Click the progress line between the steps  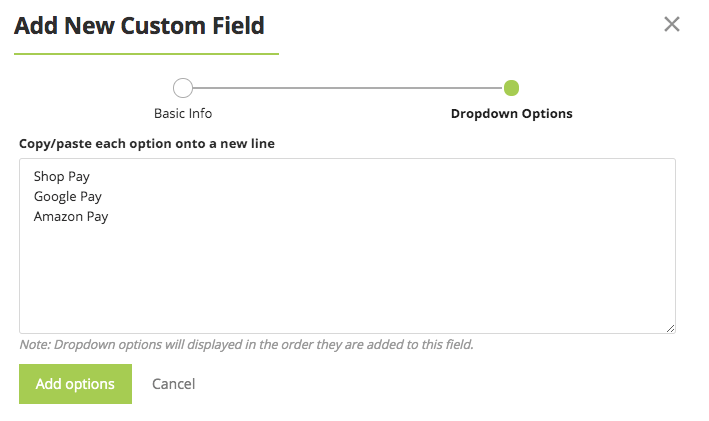(347, 88)
